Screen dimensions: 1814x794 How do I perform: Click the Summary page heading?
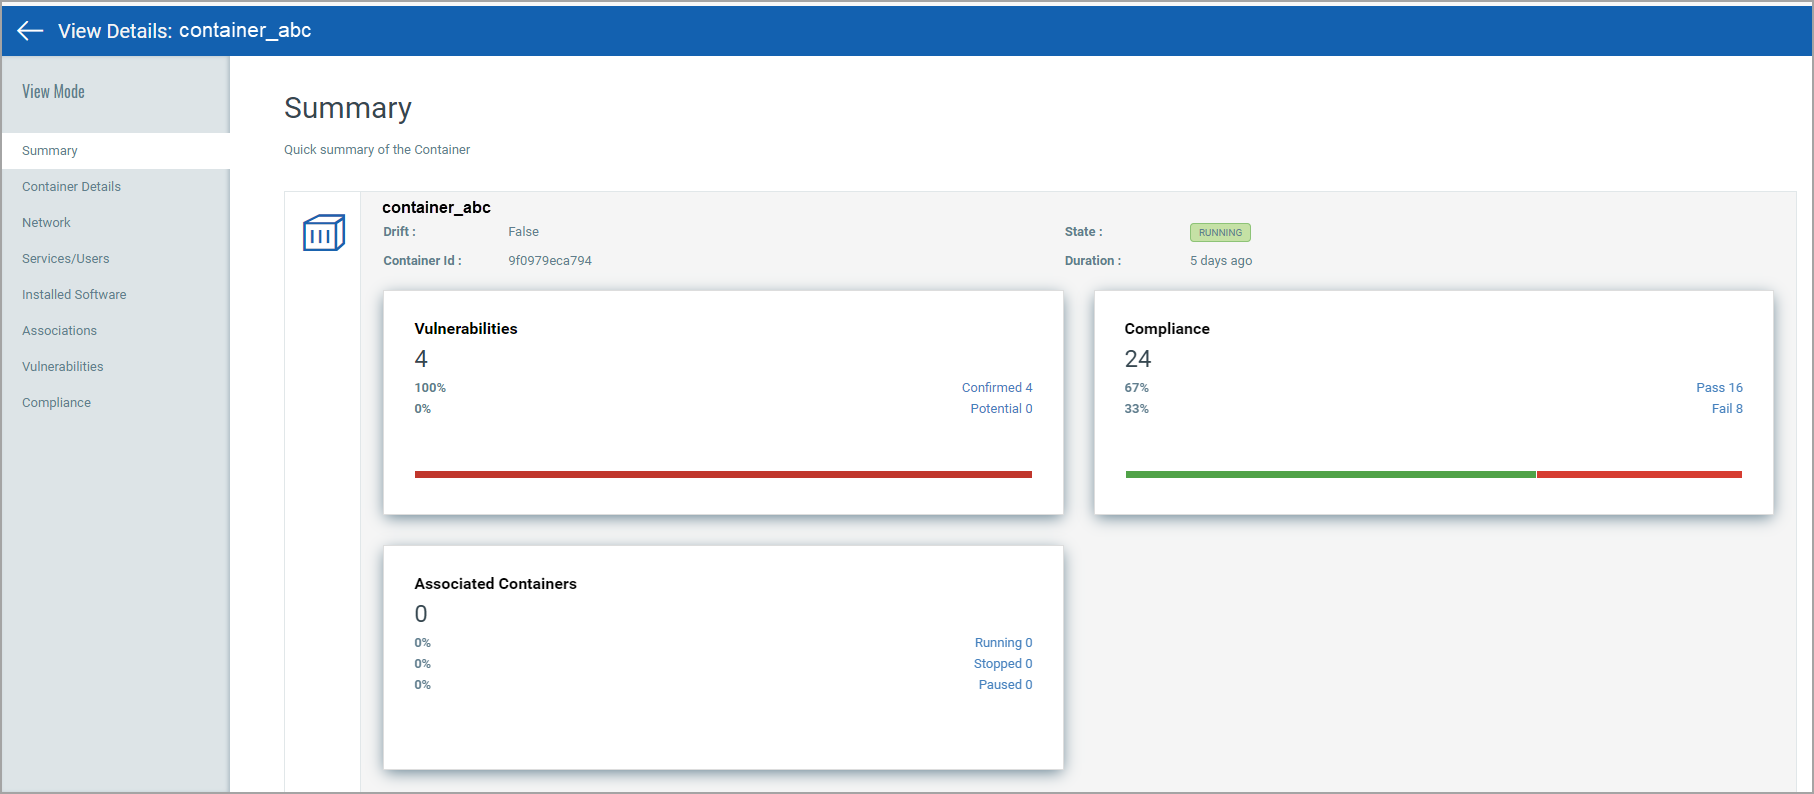tap(348, 108)
